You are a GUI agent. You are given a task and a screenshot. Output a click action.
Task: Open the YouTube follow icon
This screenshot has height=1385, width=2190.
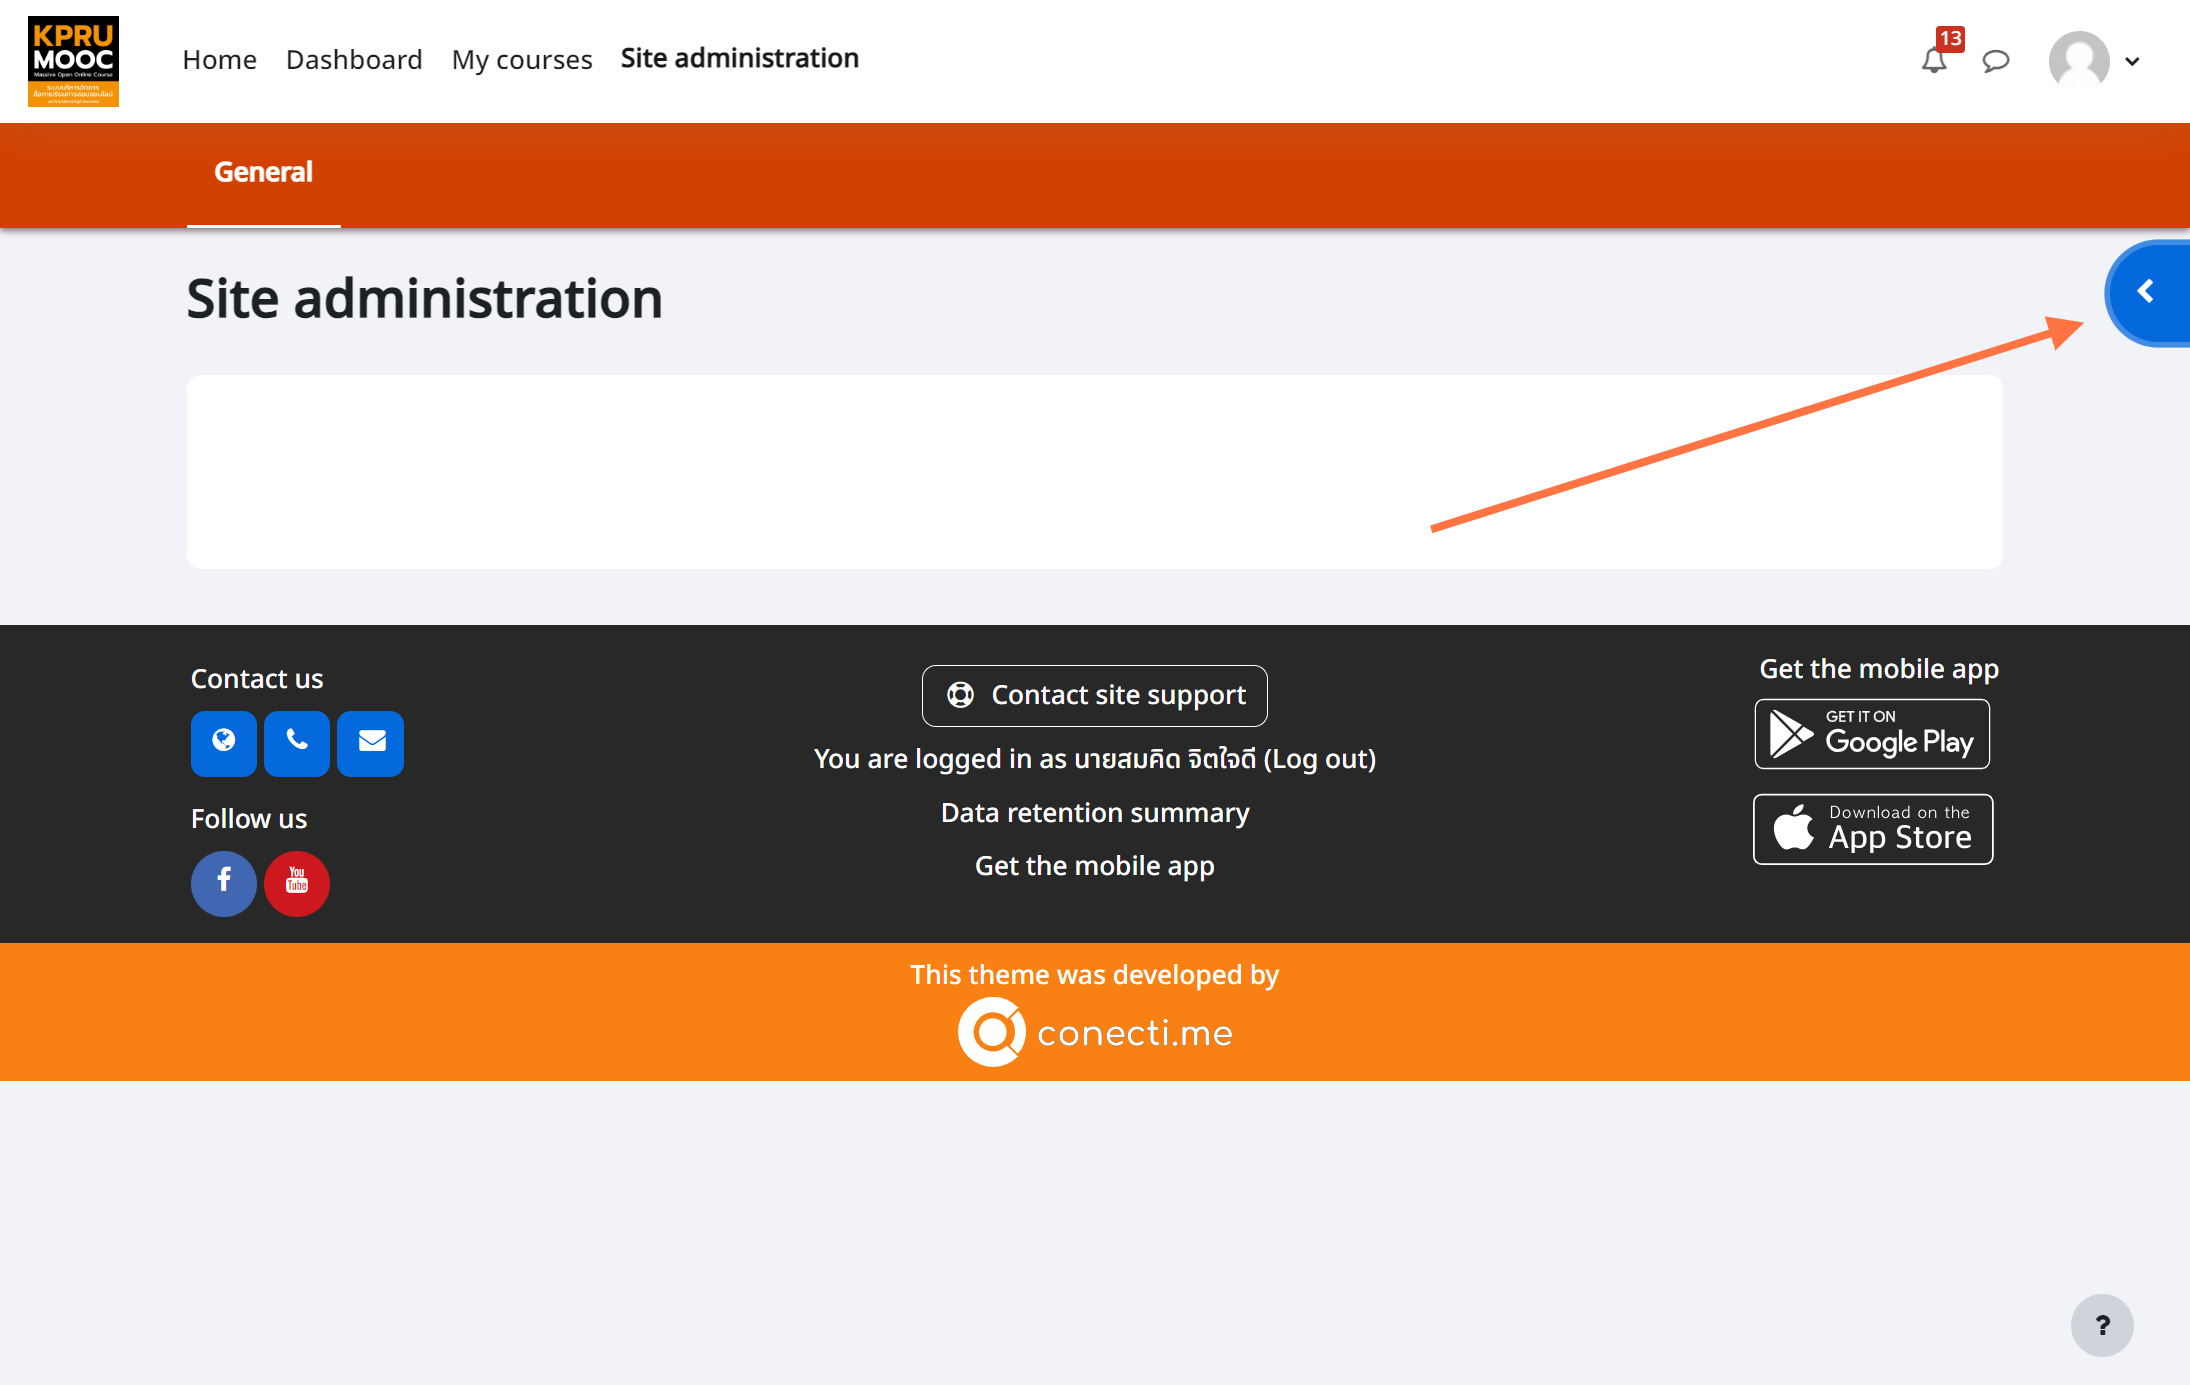297,883
